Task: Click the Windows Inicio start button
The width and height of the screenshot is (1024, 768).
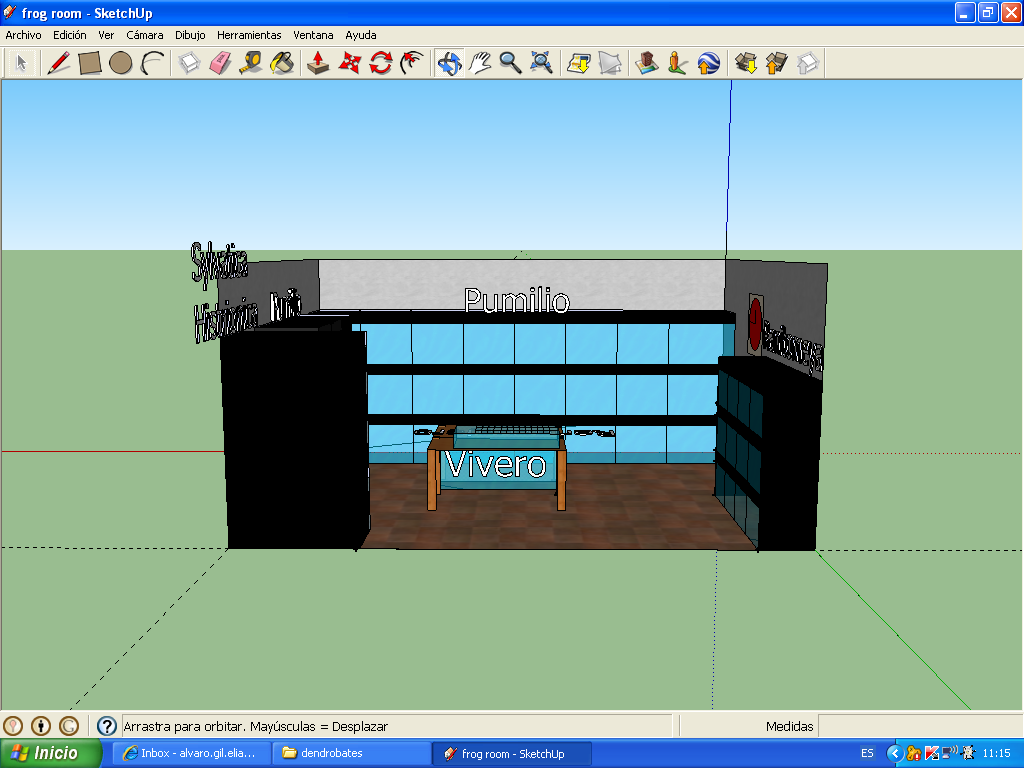Action: [x=52, y=753]
